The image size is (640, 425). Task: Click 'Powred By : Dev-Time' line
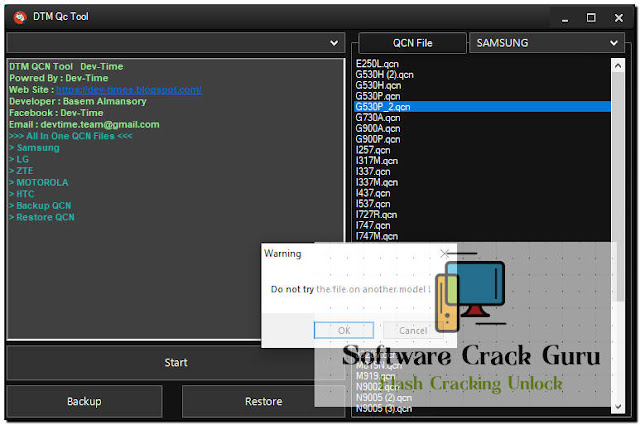[x=58, y=78]
